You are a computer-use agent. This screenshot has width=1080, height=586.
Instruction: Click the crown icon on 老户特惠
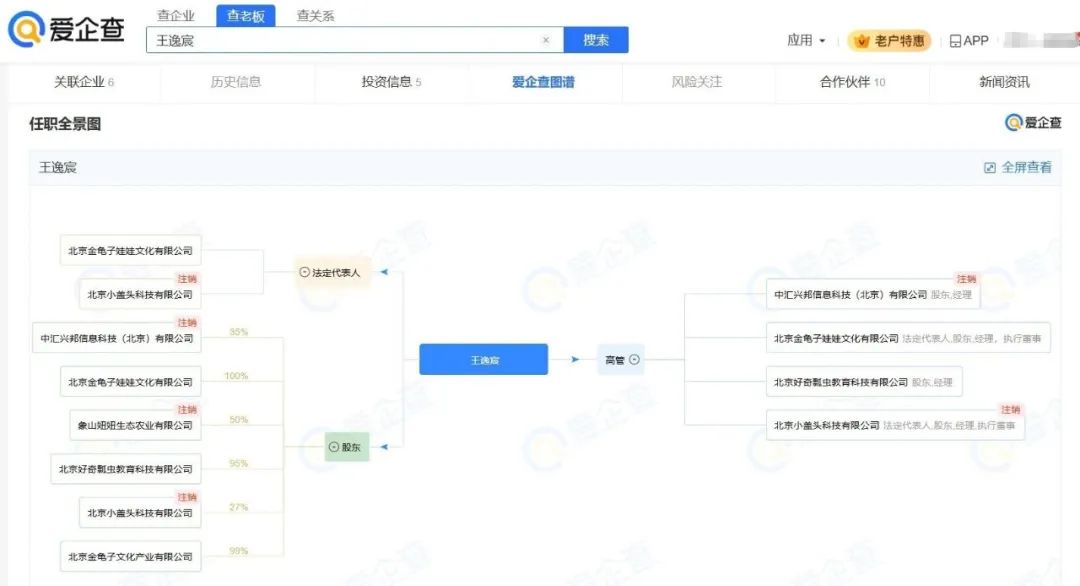[861, 41]
